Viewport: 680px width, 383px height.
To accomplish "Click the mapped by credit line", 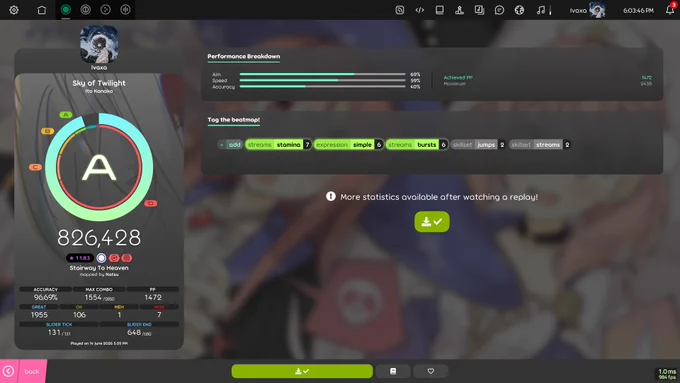I will (99, 275).
